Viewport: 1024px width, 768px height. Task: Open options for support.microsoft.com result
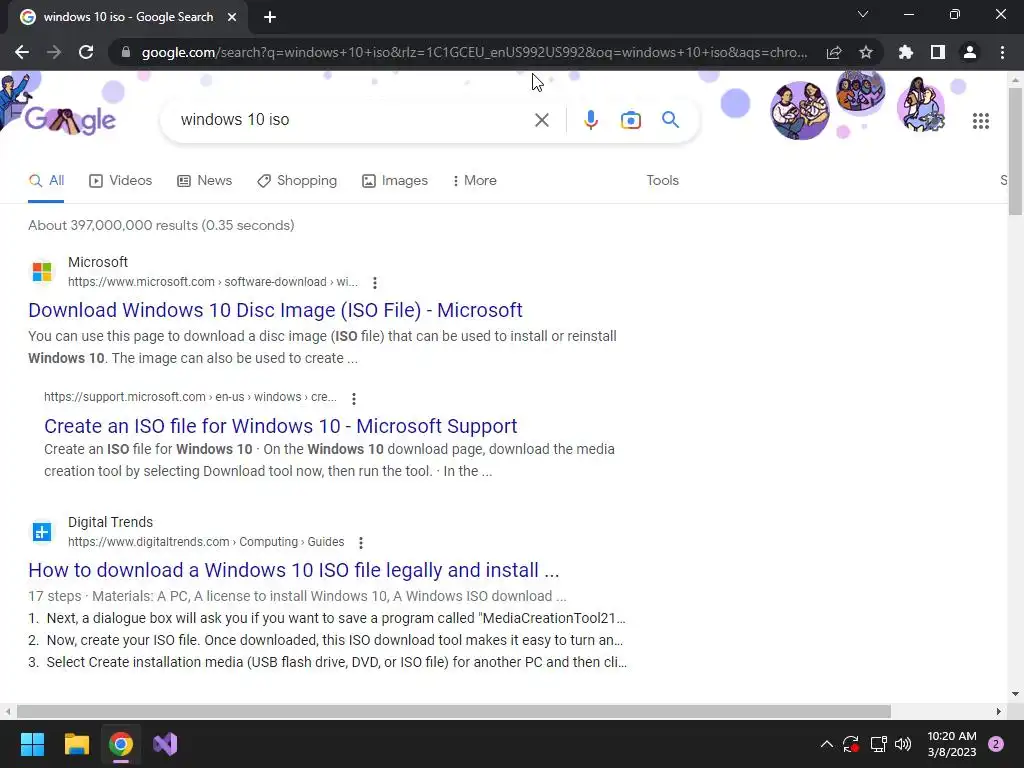coord(353,398)
